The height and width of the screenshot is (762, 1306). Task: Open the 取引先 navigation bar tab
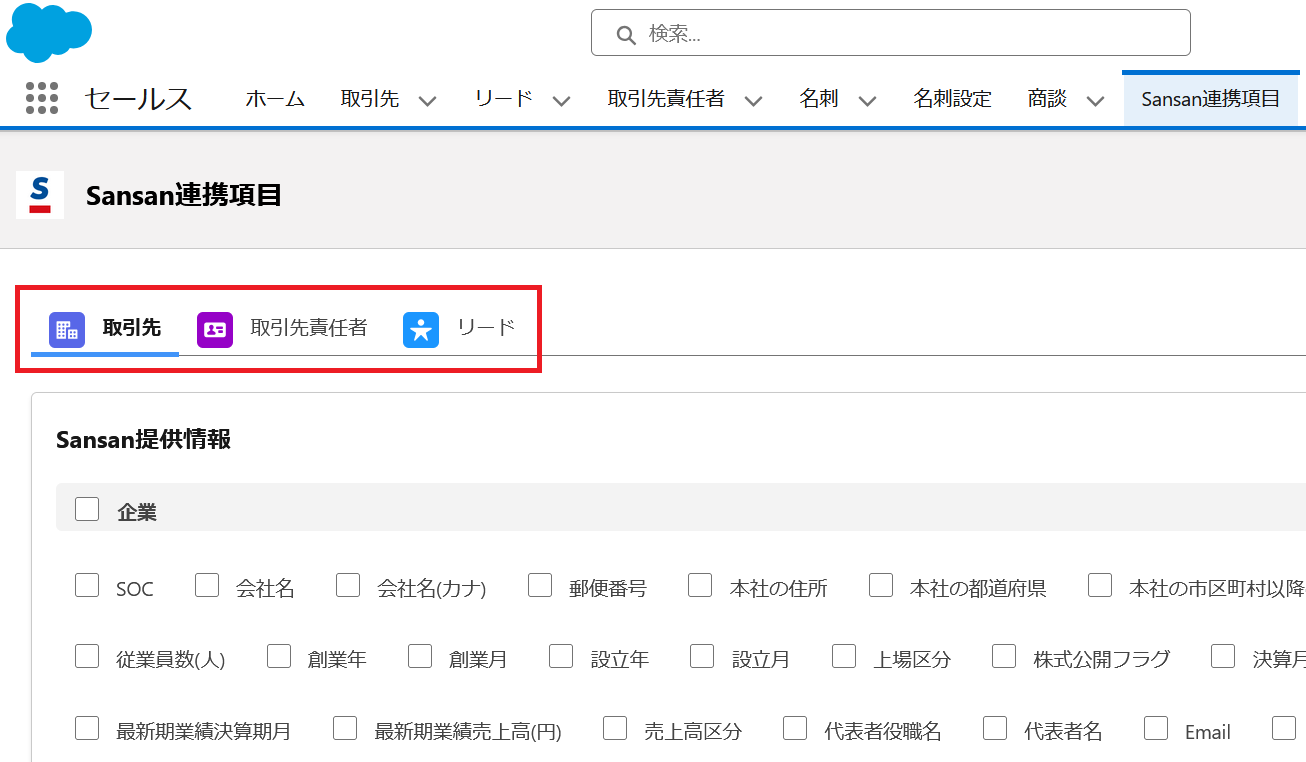[x=370, y=99]
